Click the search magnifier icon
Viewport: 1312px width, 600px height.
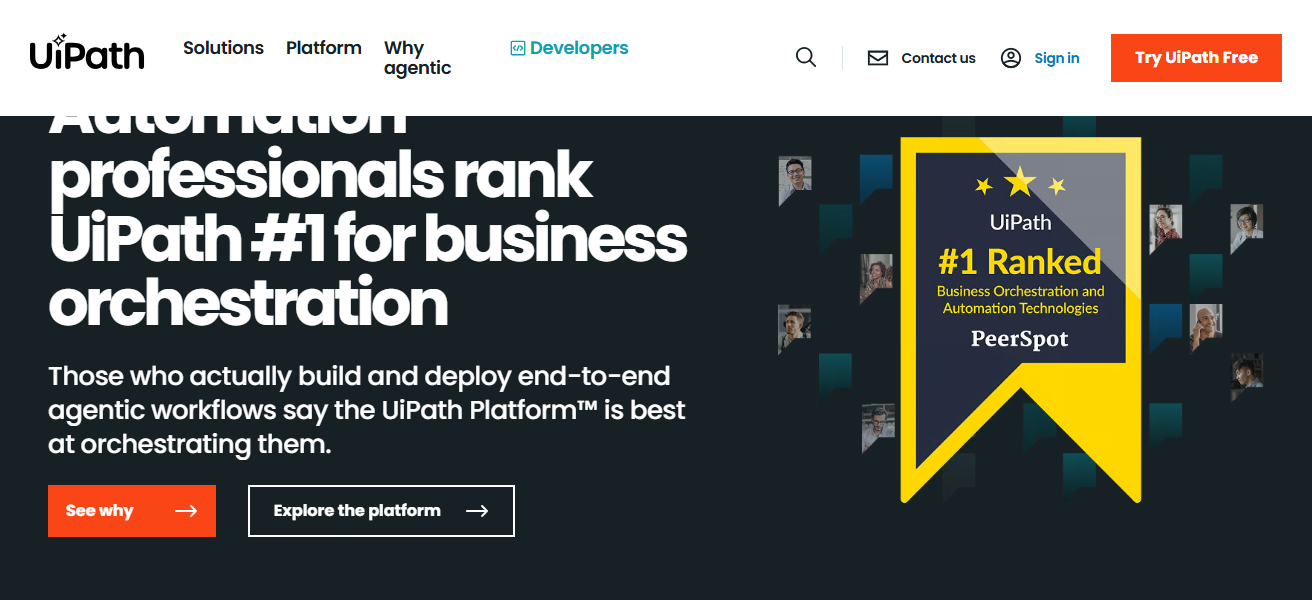click(805, 58)
